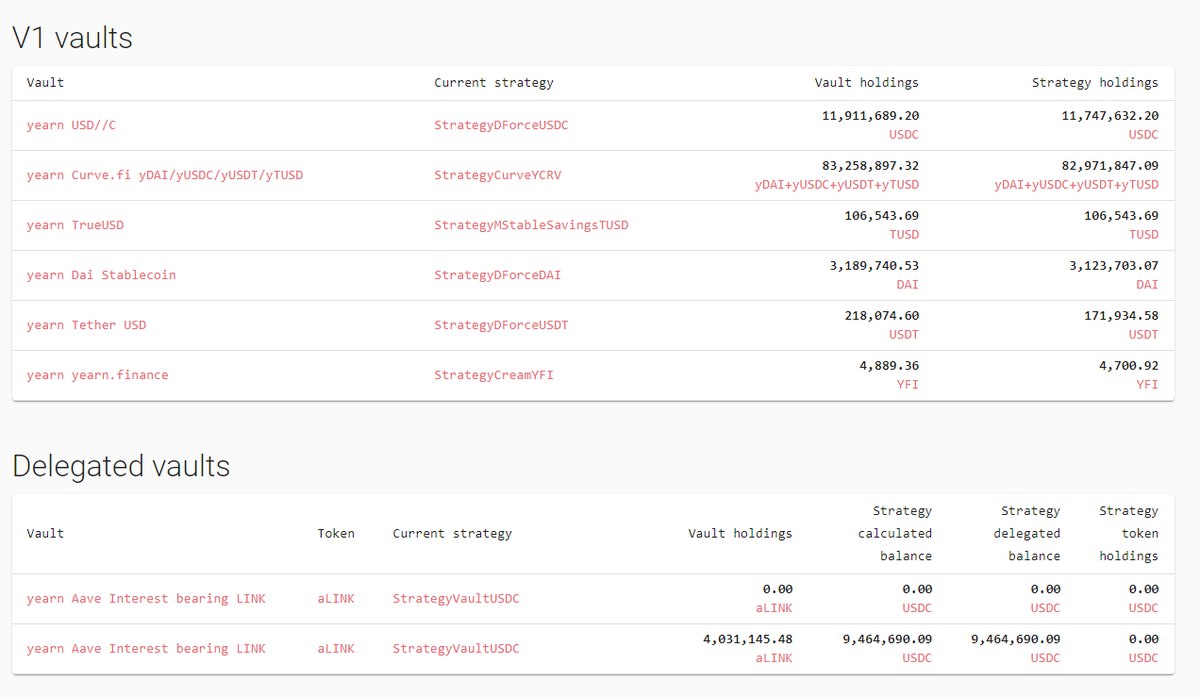The image size is (1200, 697).
Task: Click the StrategyDForceUSDC strategy link
Action: click(x=501, y=125)
